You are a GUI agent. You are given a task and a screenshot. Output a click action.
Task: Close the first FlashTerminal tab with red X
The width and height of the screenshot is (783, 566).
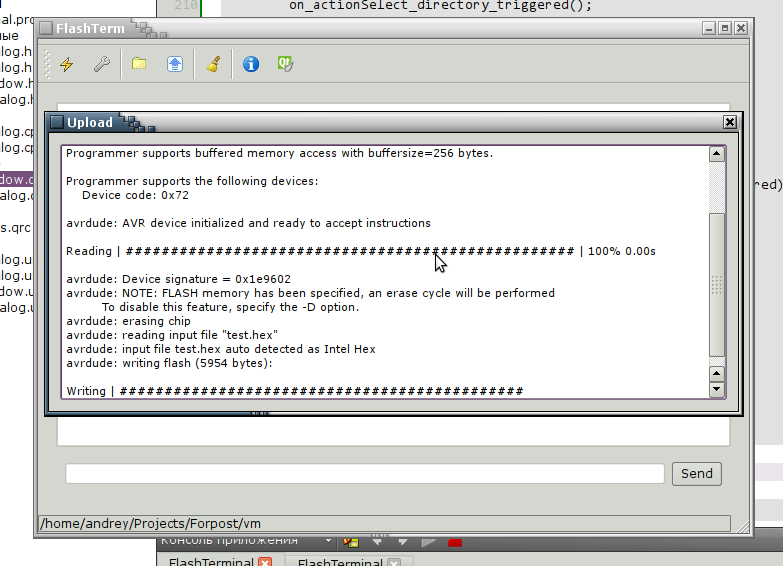pos(265,563)
